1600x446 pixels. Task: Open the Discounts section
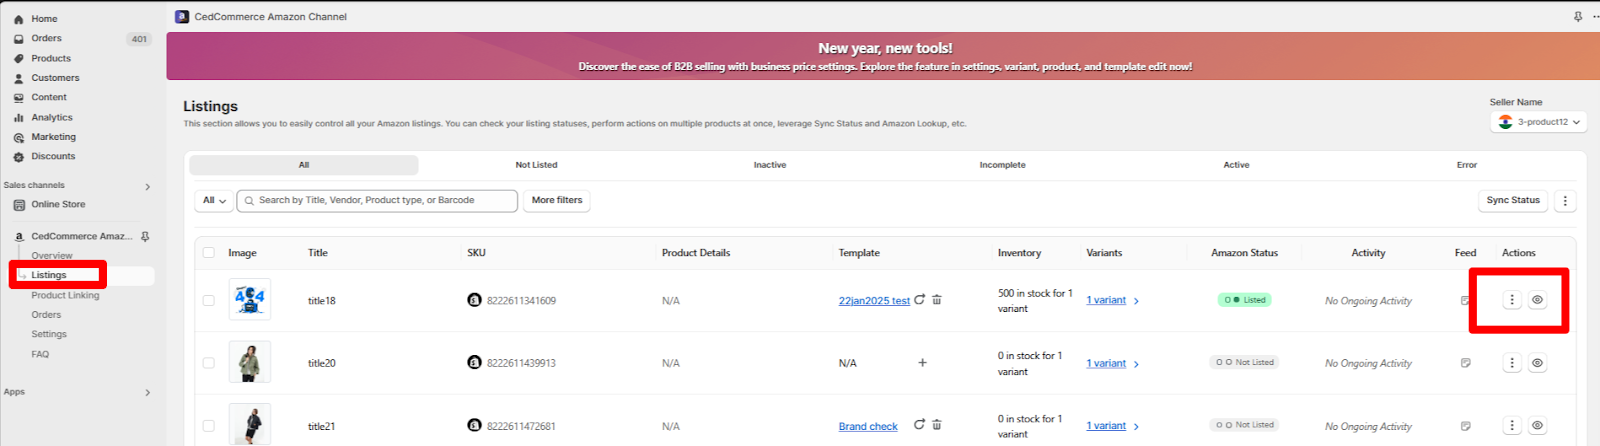tap(53, 156)
